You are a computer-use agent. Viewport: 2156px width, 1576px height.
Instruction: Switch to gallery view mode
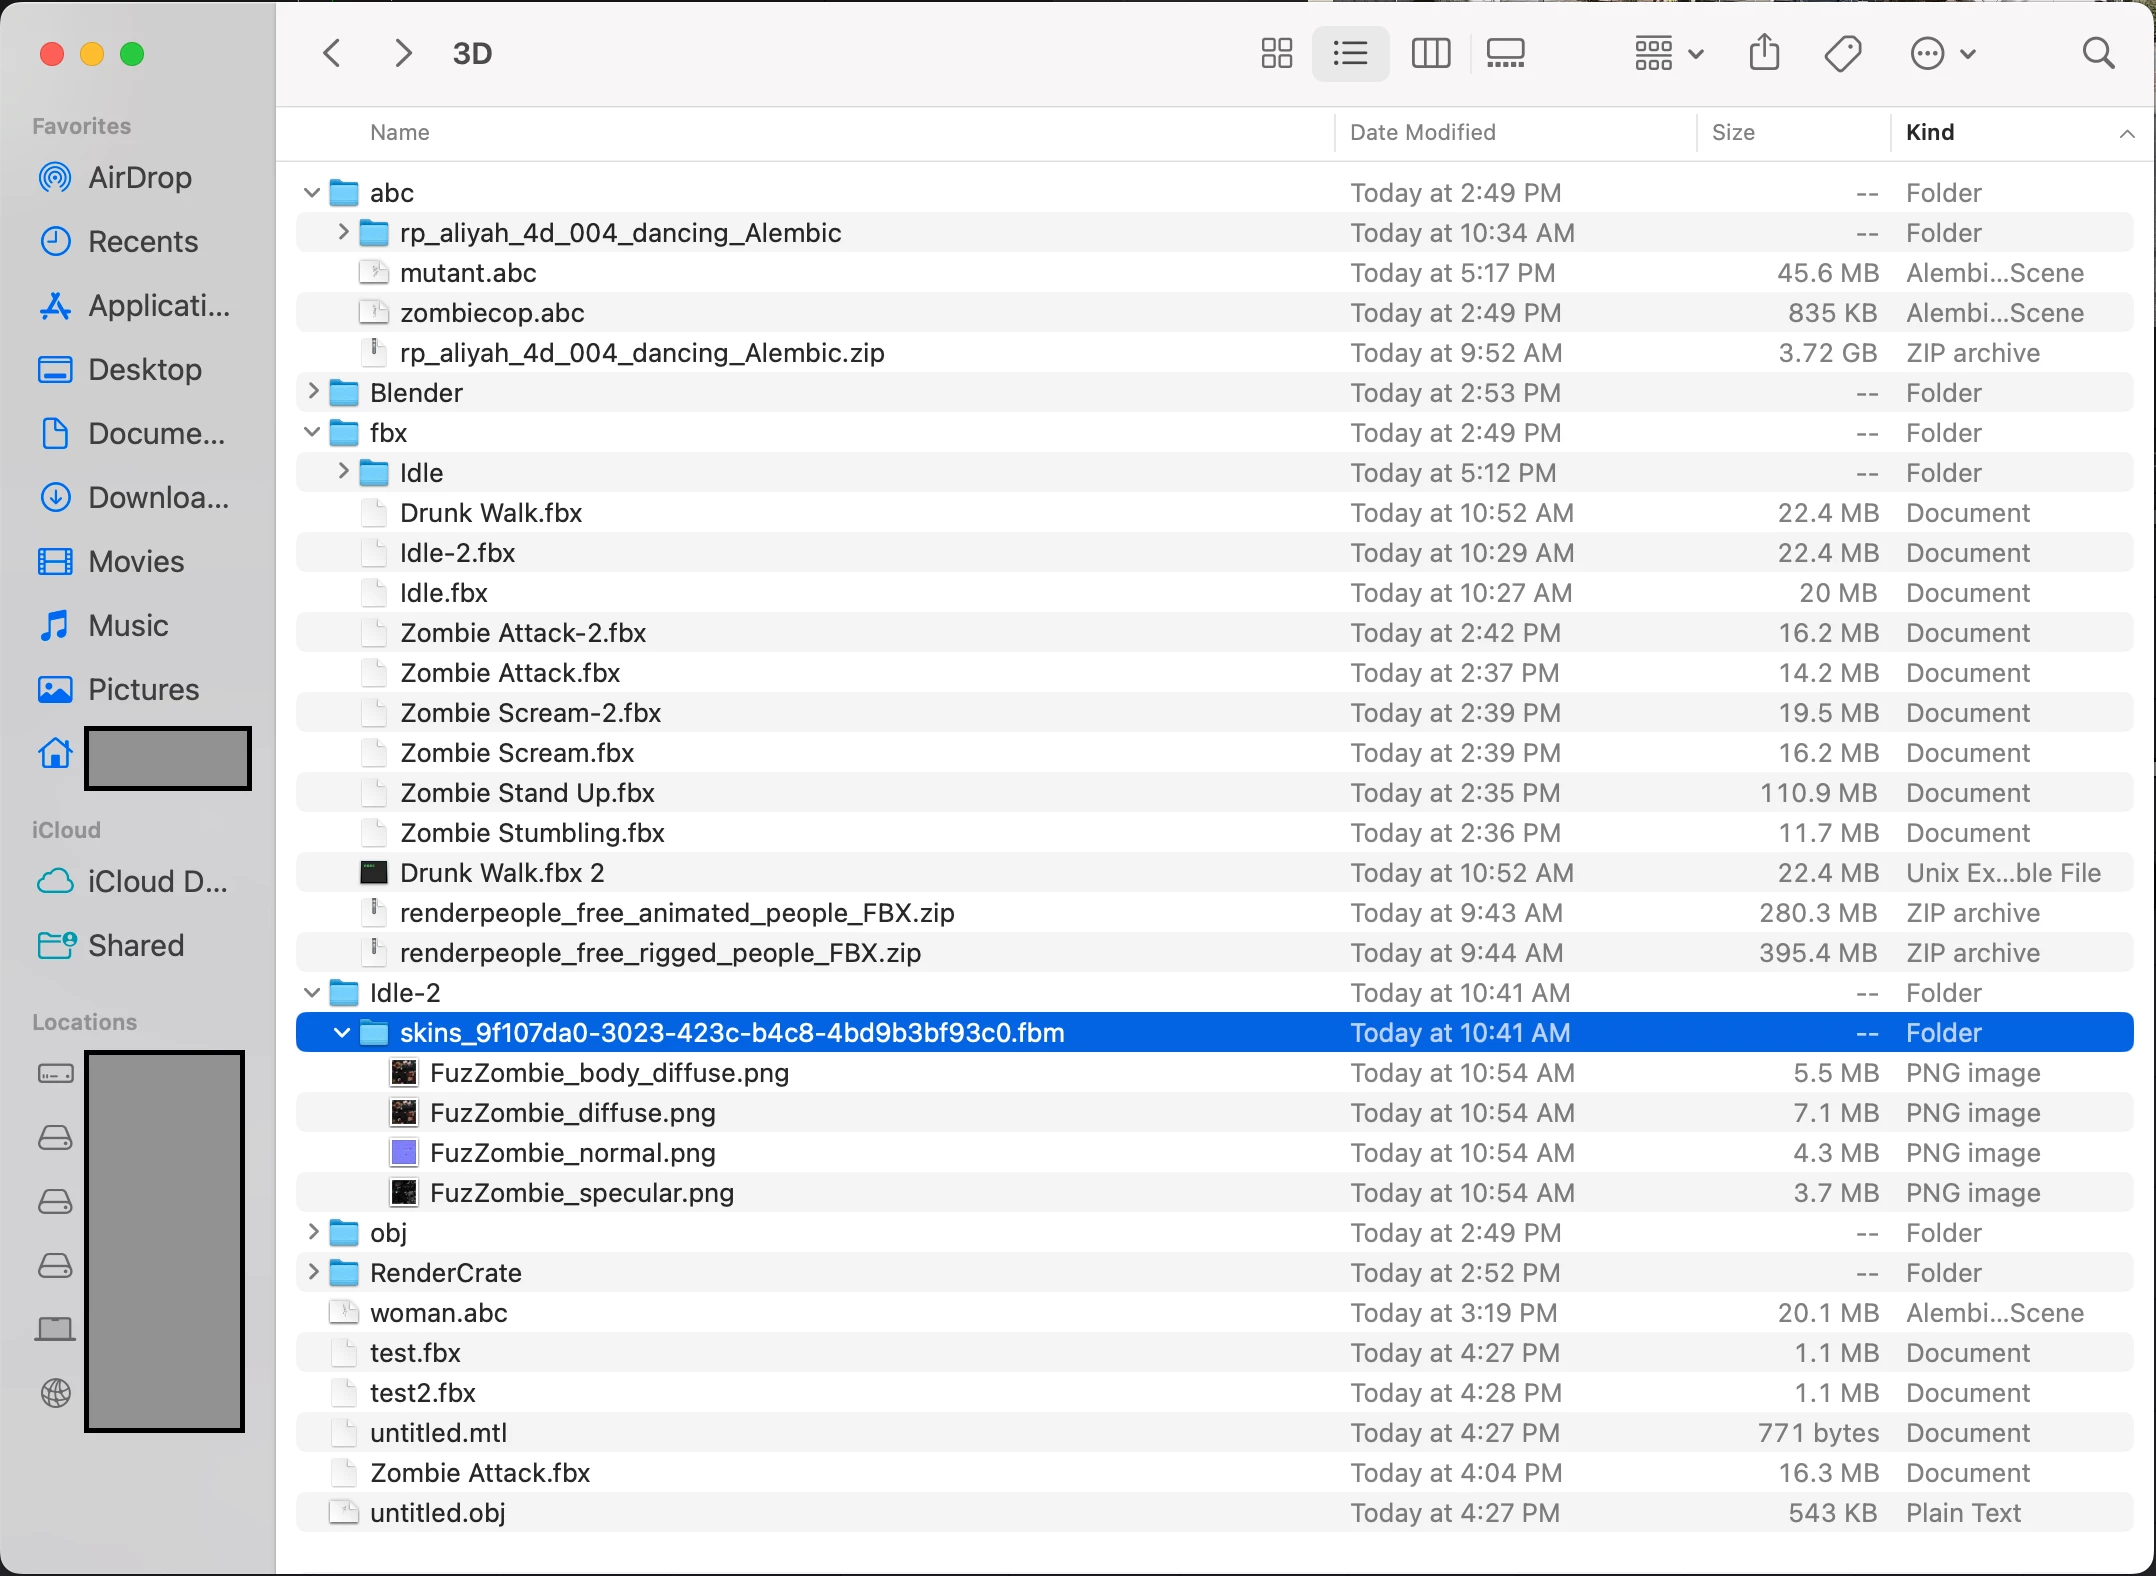[1505, 53]
